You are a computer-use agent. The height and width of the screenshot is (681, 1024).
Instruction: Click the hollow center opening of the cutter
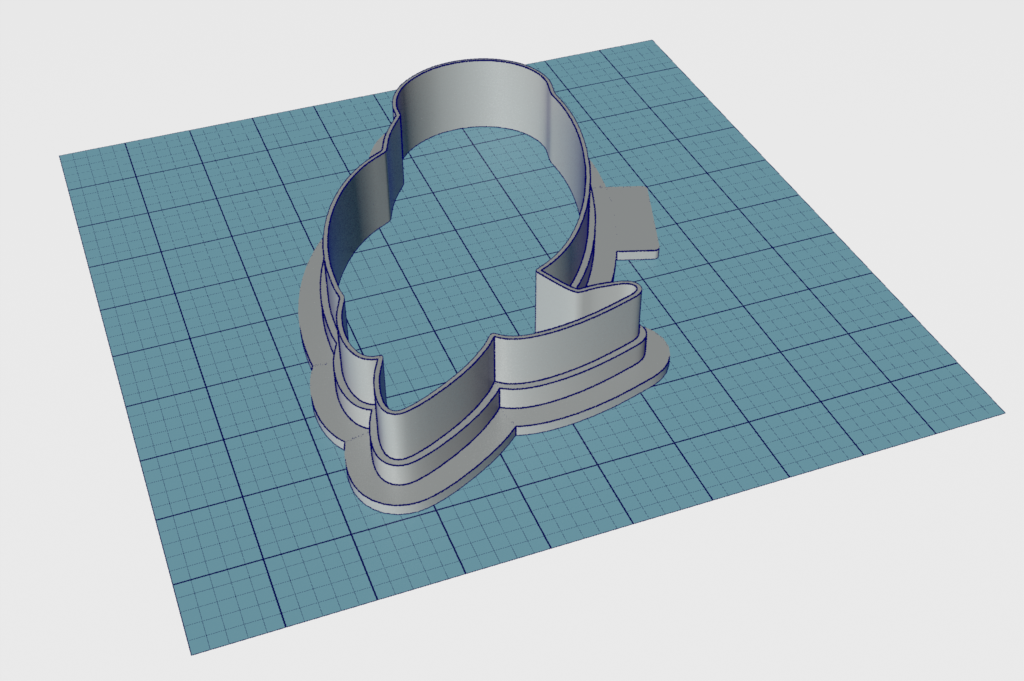coord(450,260)
